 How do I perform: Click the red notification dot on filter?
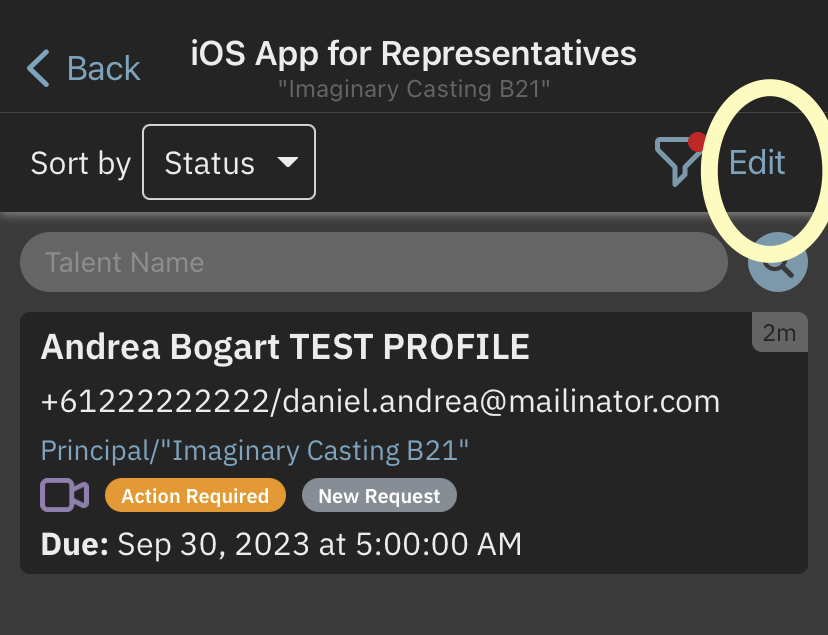tap(697, 142)
